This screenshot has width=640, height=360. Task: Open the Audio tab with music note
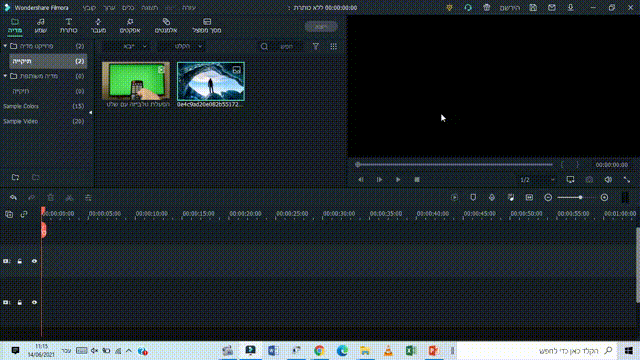click(40, 25)
